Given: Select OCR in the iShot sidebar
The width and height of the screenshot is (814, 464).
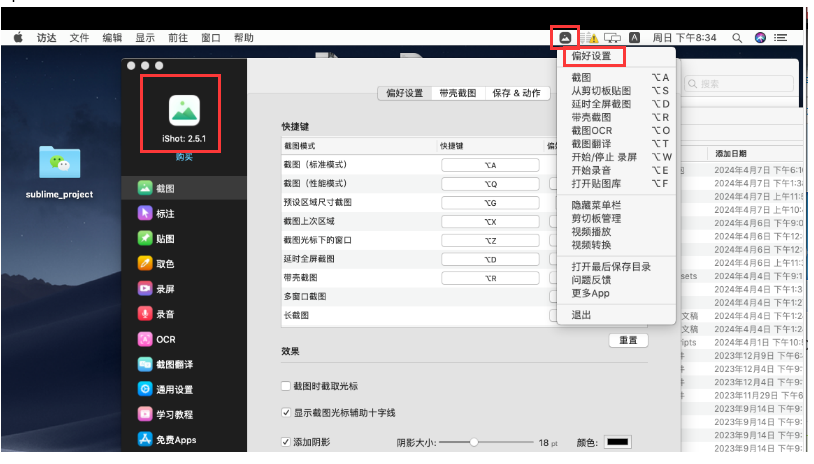Looking at the screenshot, I should pyautogui.click(x=184, y=339).
